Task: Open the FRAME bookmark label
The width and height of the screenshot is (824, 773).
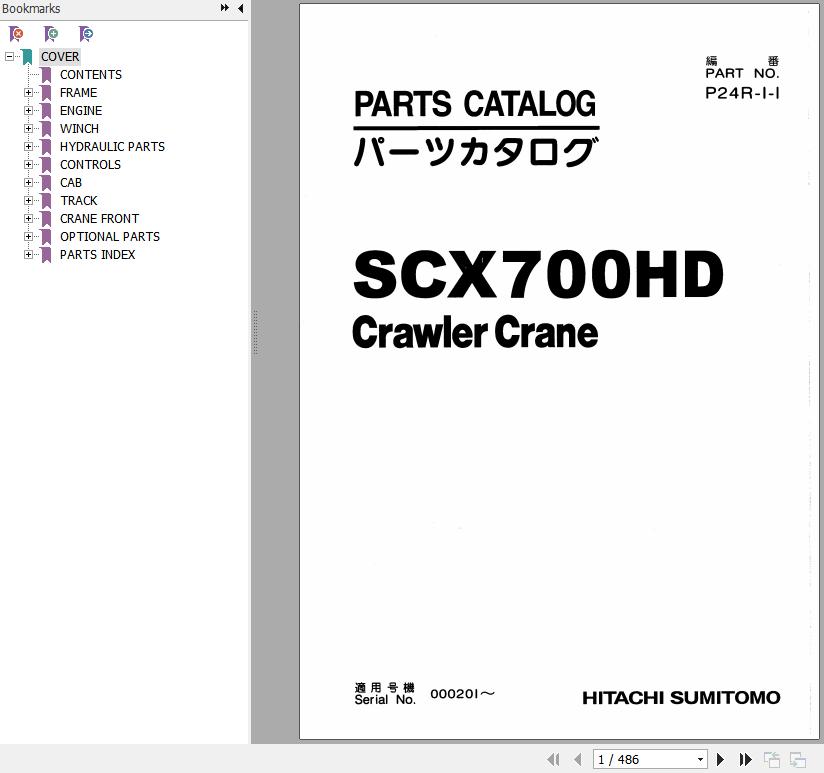Action: coord(78,92)
